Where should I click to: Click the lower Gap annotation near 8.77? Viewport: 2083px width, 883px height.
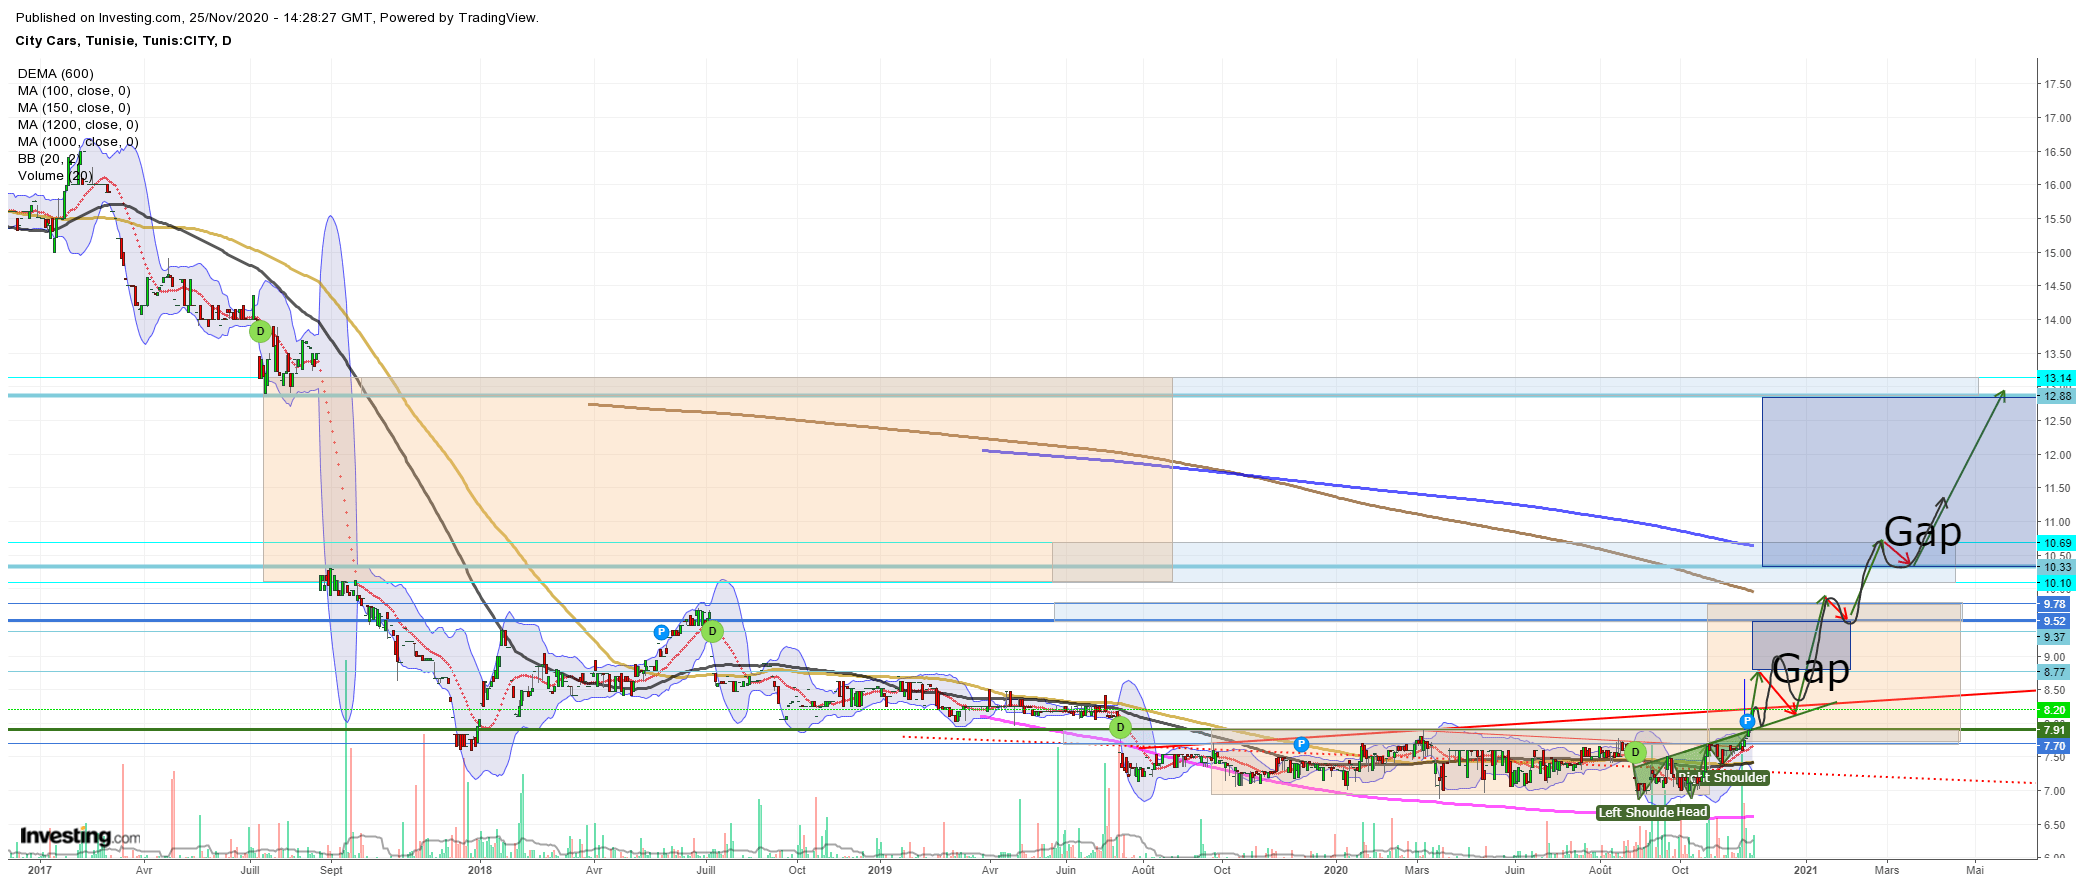pos(1810,669)
